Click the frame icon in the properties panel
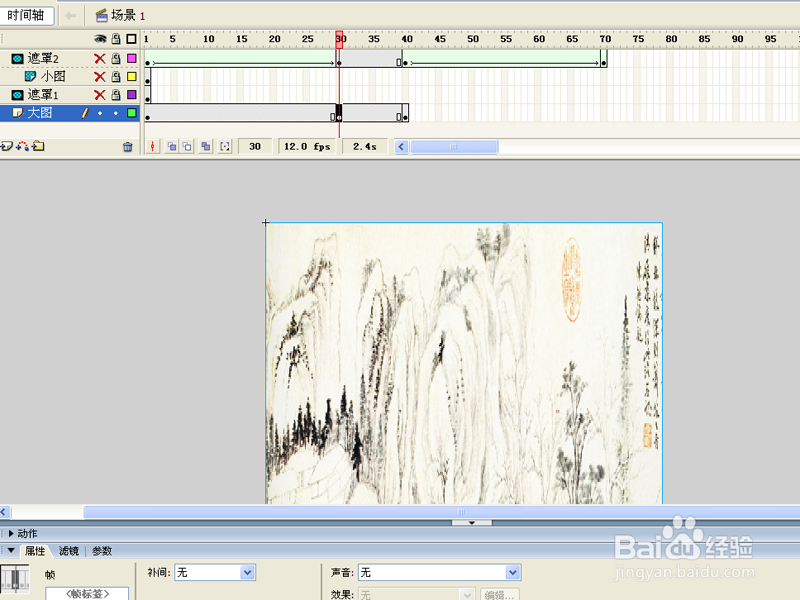800x600 pixels. pos(15,579)
